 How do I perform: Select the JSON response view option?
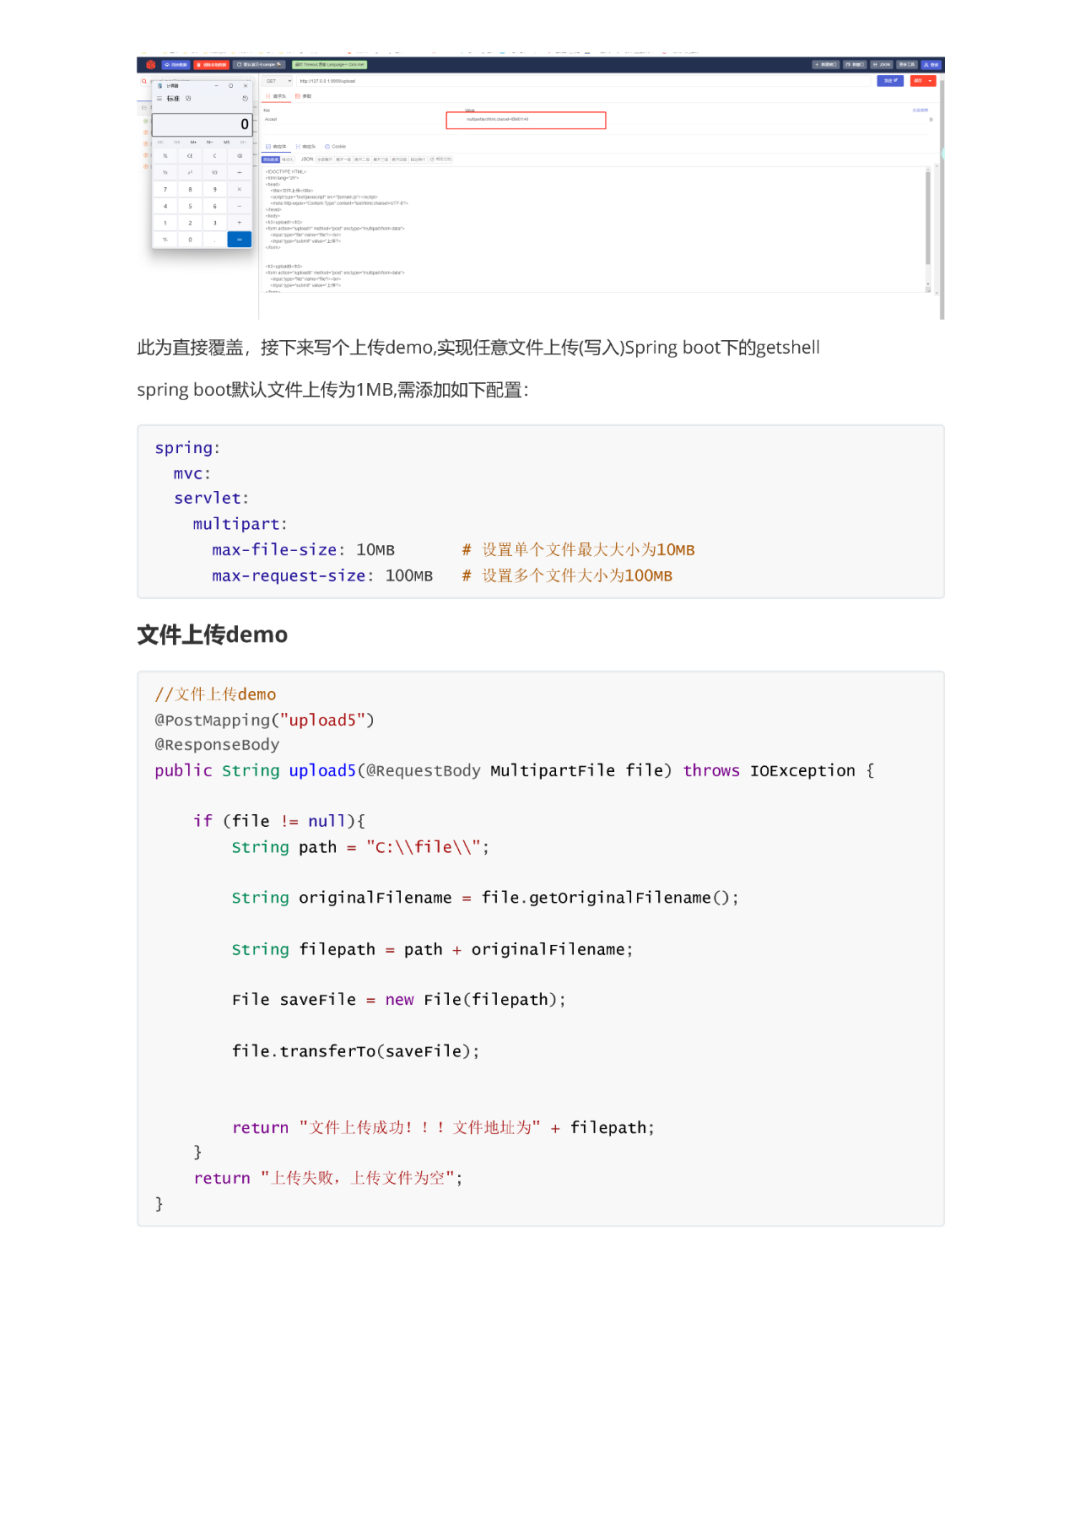[x=307, y=159]
